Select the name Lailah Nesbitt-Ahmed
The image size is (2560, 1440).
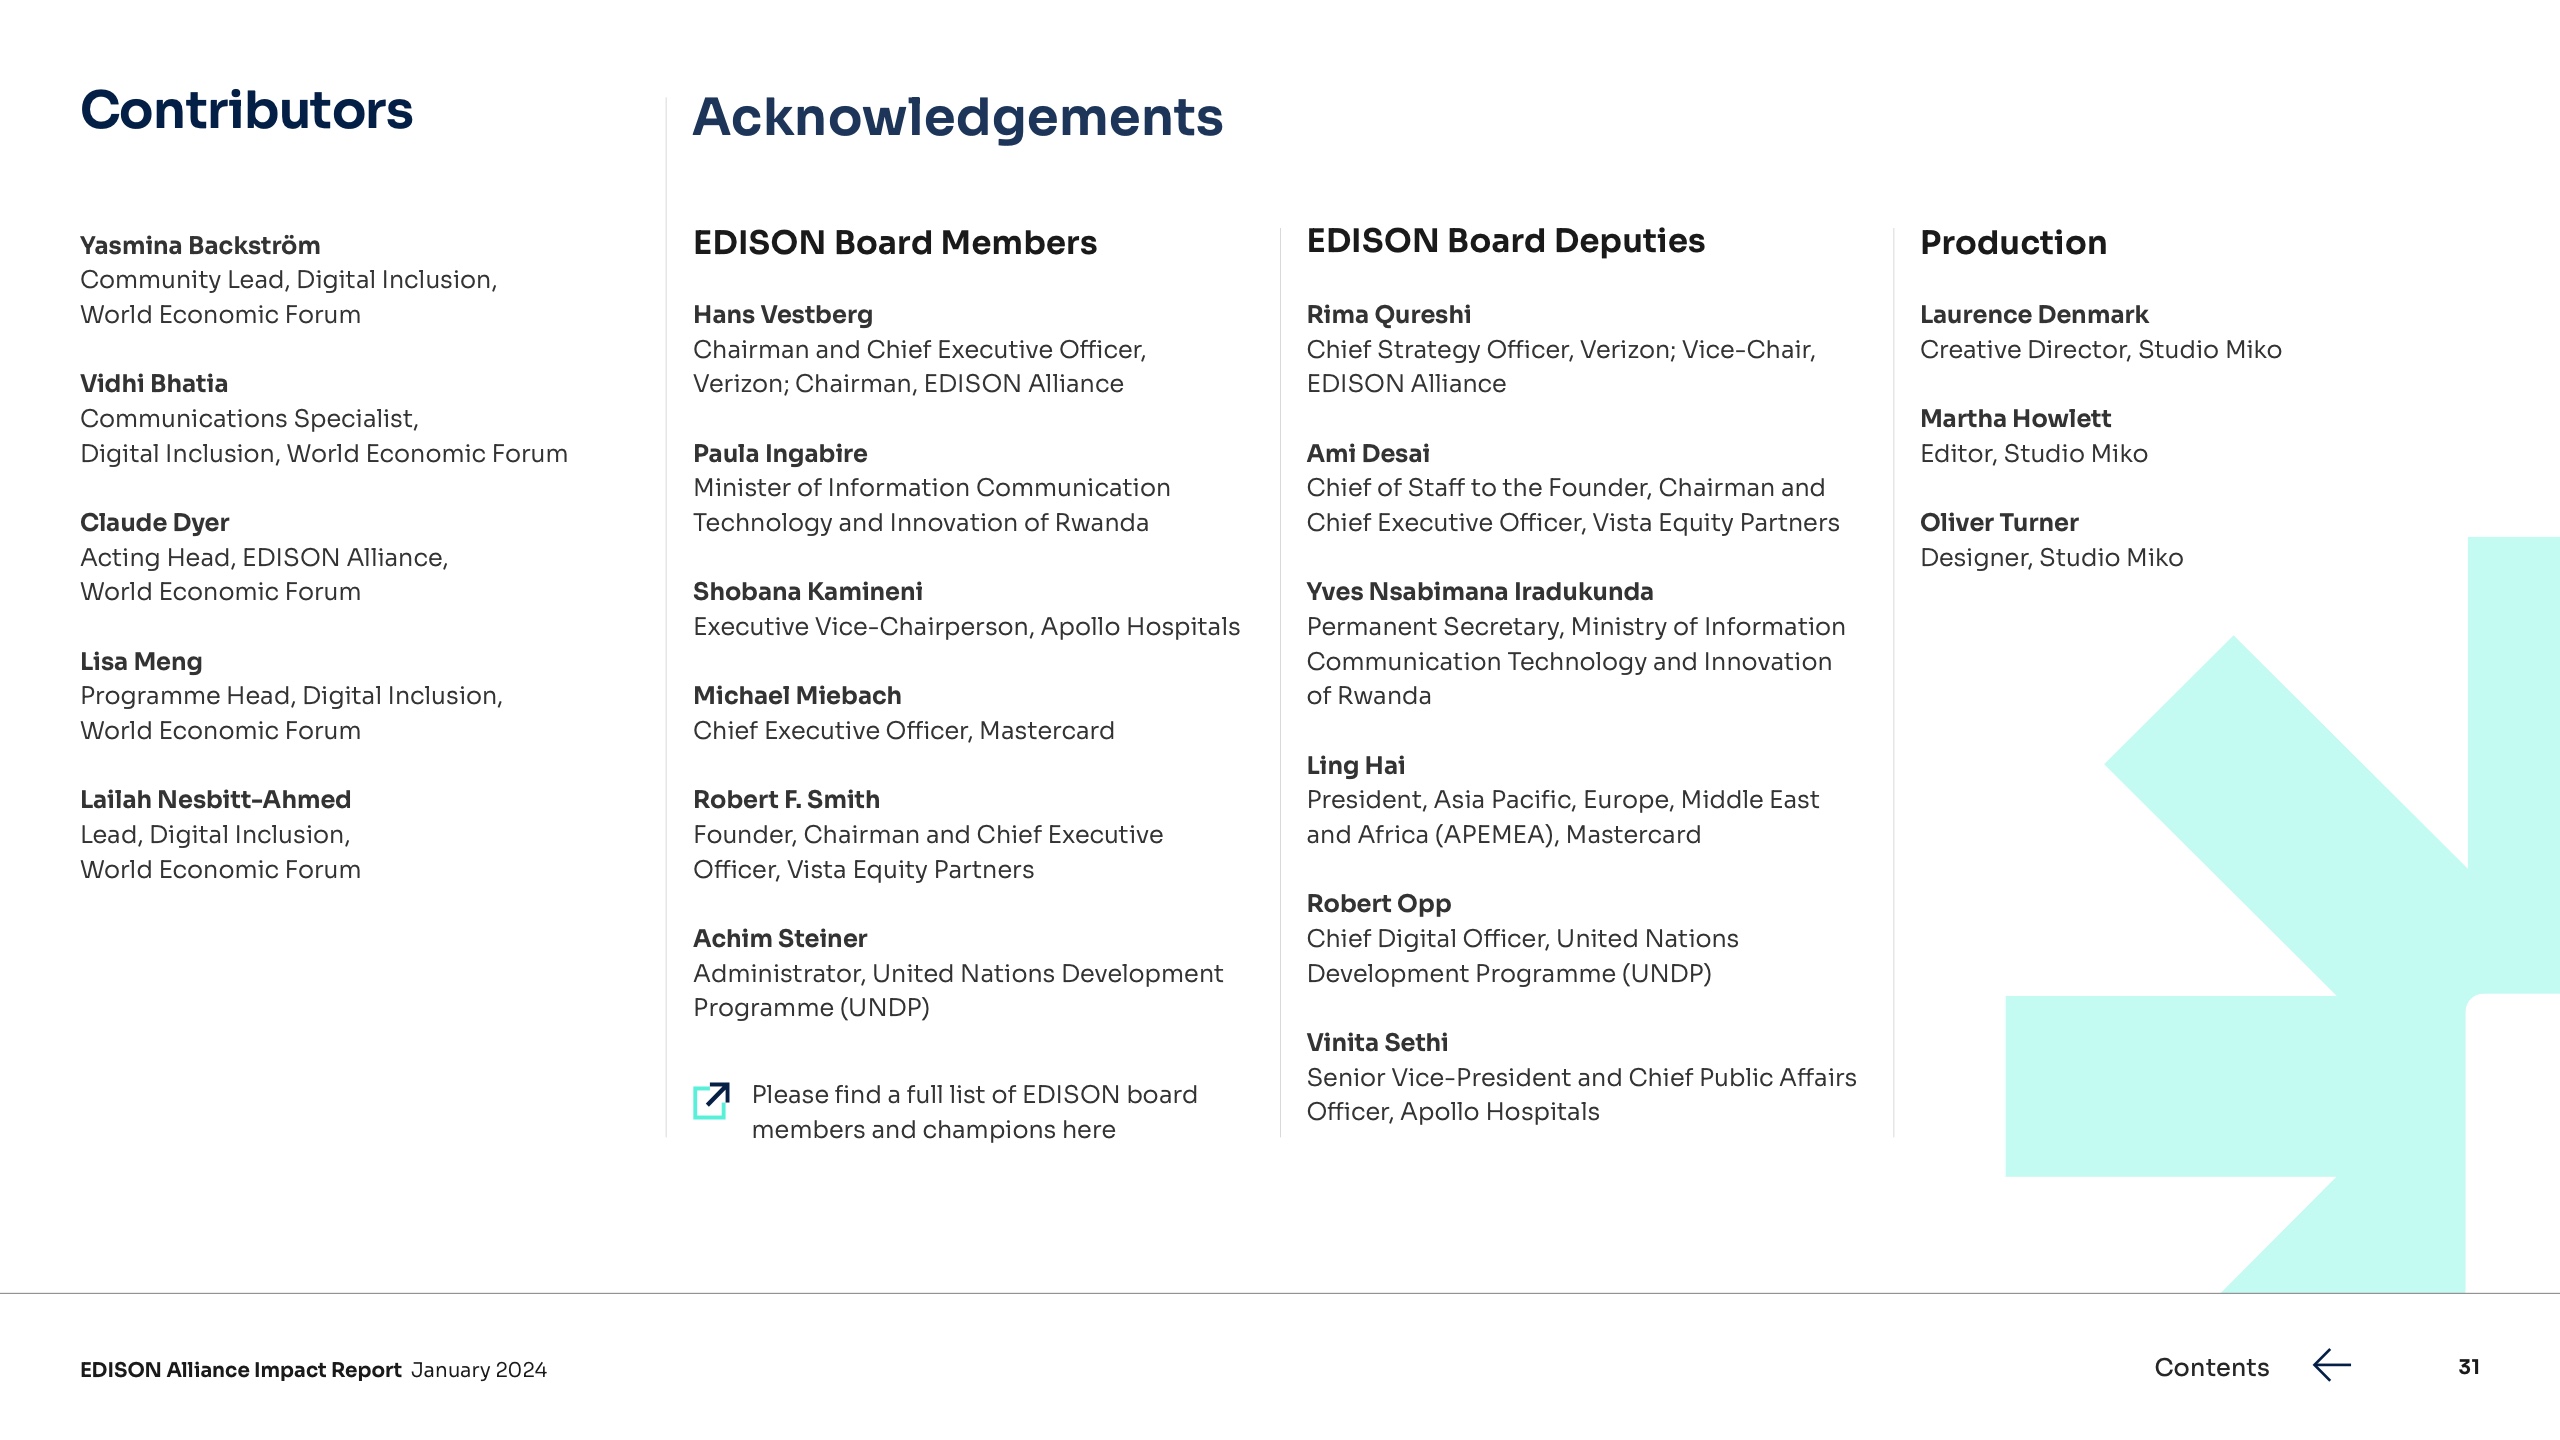[215, 800]
